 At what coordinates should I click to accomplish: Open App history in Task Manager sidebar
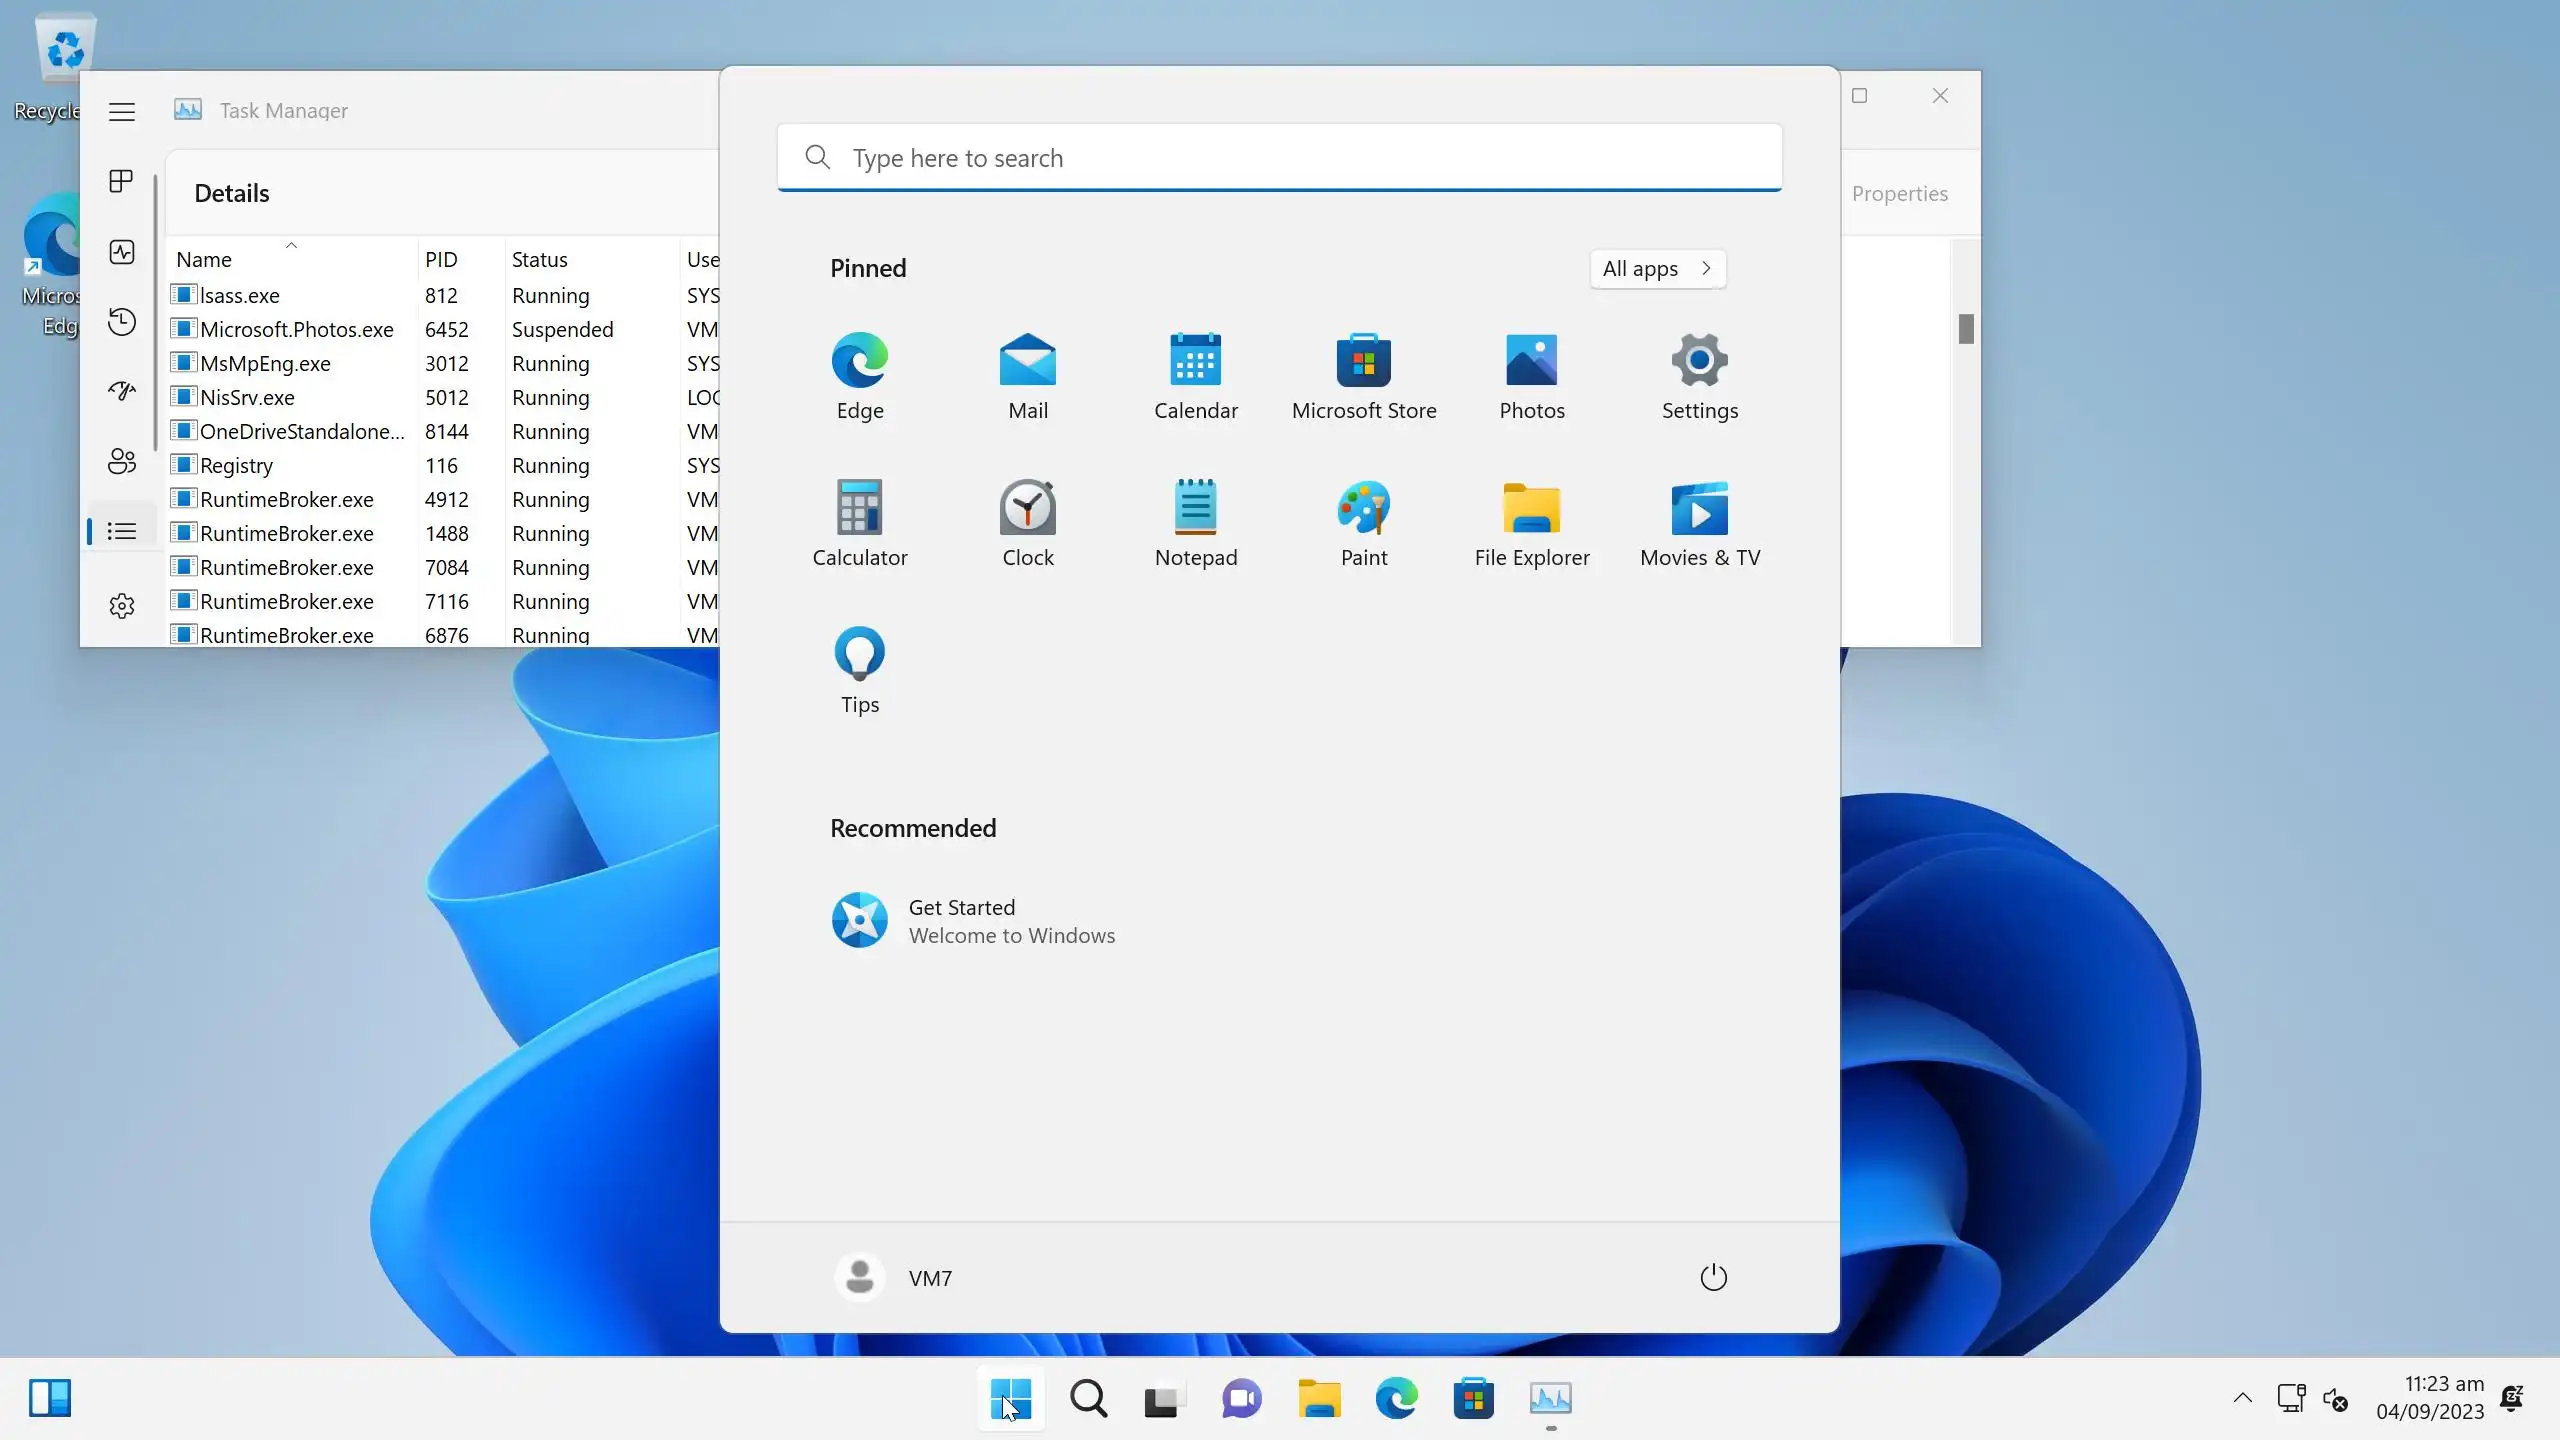[x=122, y=322]
